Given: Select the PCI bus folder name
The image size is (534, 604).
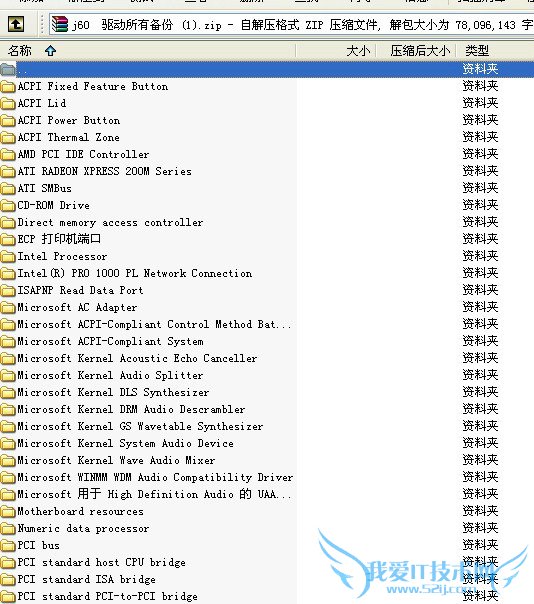Looking at the screenshot, I should [x=39, y=545].
